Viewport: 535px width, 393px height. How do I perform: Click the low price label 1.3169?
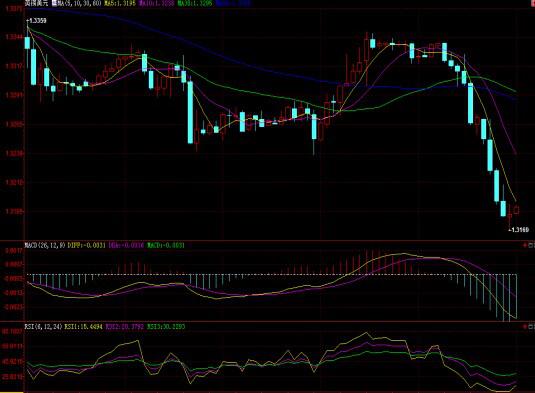point(519,230)
